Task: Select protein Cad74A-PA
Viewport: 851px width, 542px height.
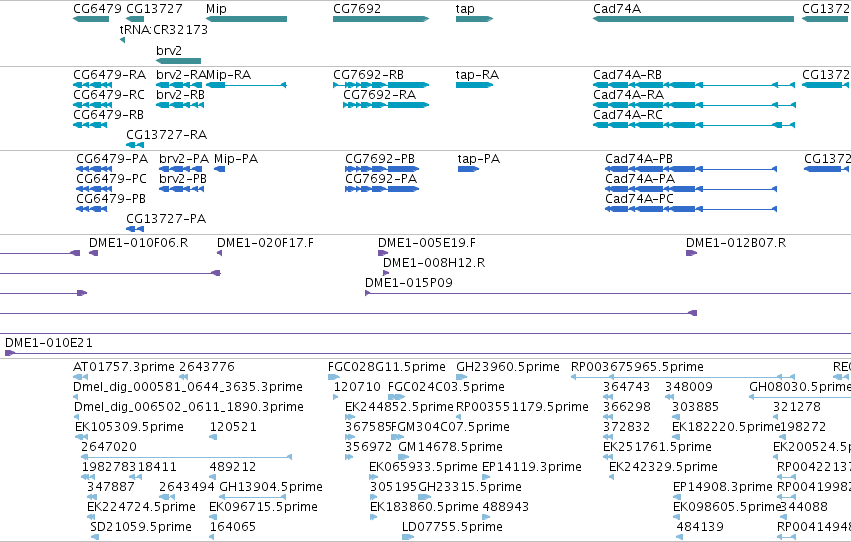Action: click(691, 189)
